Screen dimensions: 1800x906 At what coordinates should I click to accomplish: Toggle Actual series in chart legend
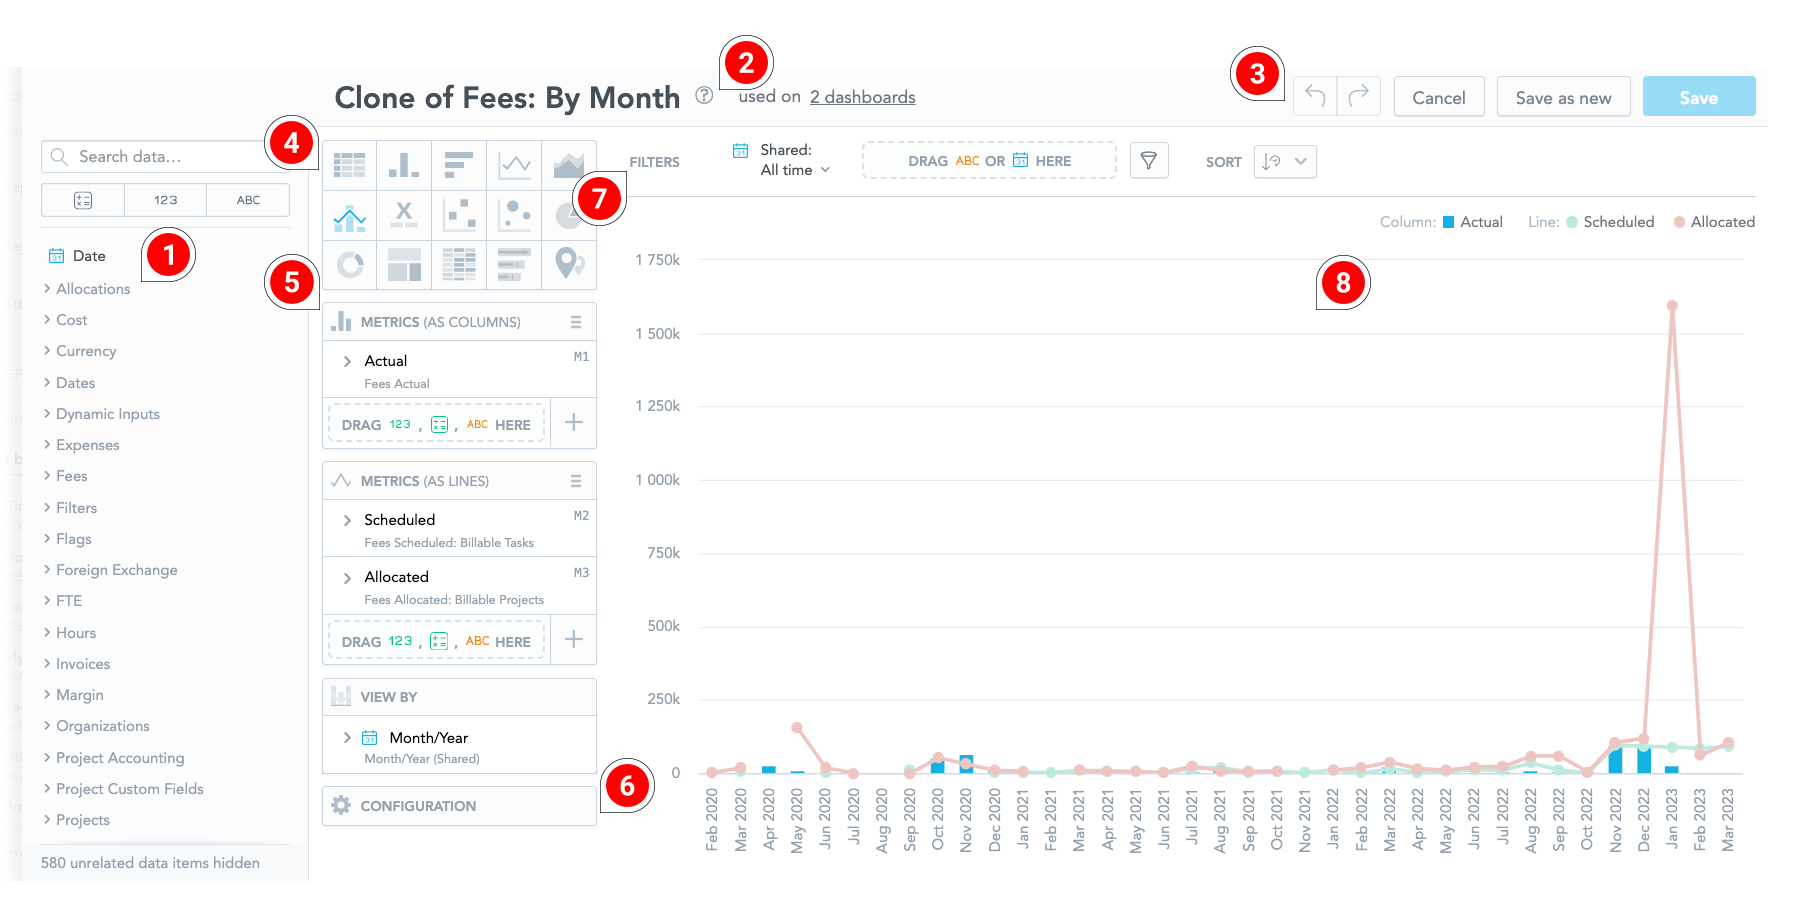[1472, 222]
